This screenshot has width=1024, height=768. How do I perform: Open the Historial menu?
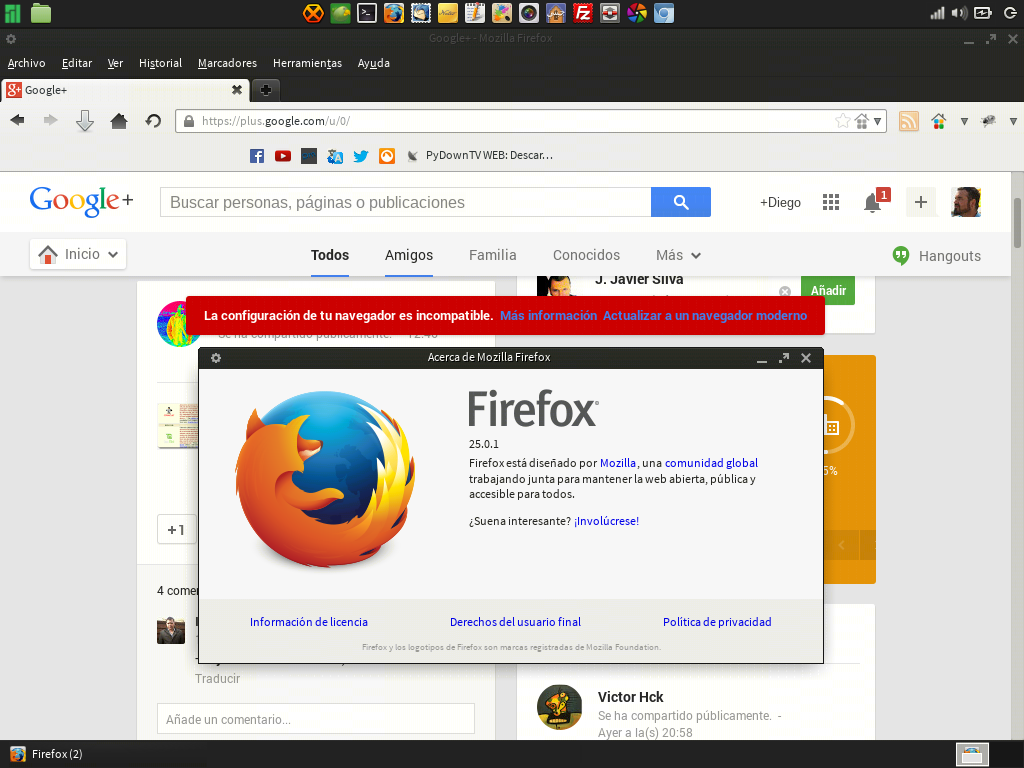[160, 63]
